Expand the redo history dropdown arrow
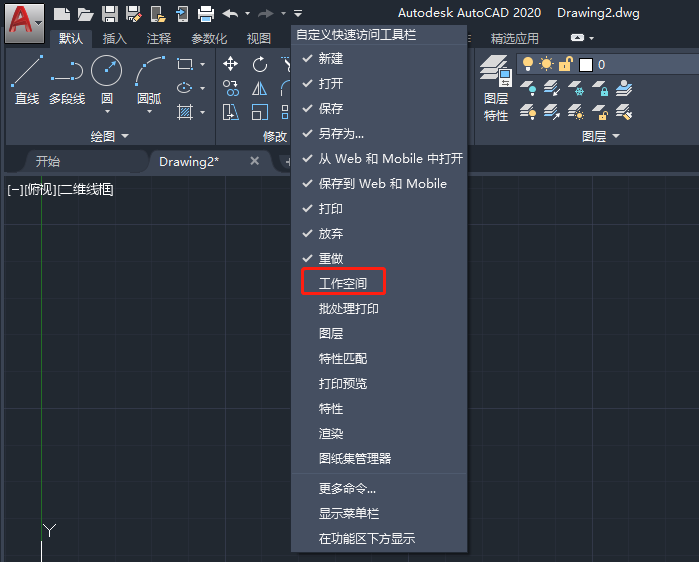 [283, 14]
